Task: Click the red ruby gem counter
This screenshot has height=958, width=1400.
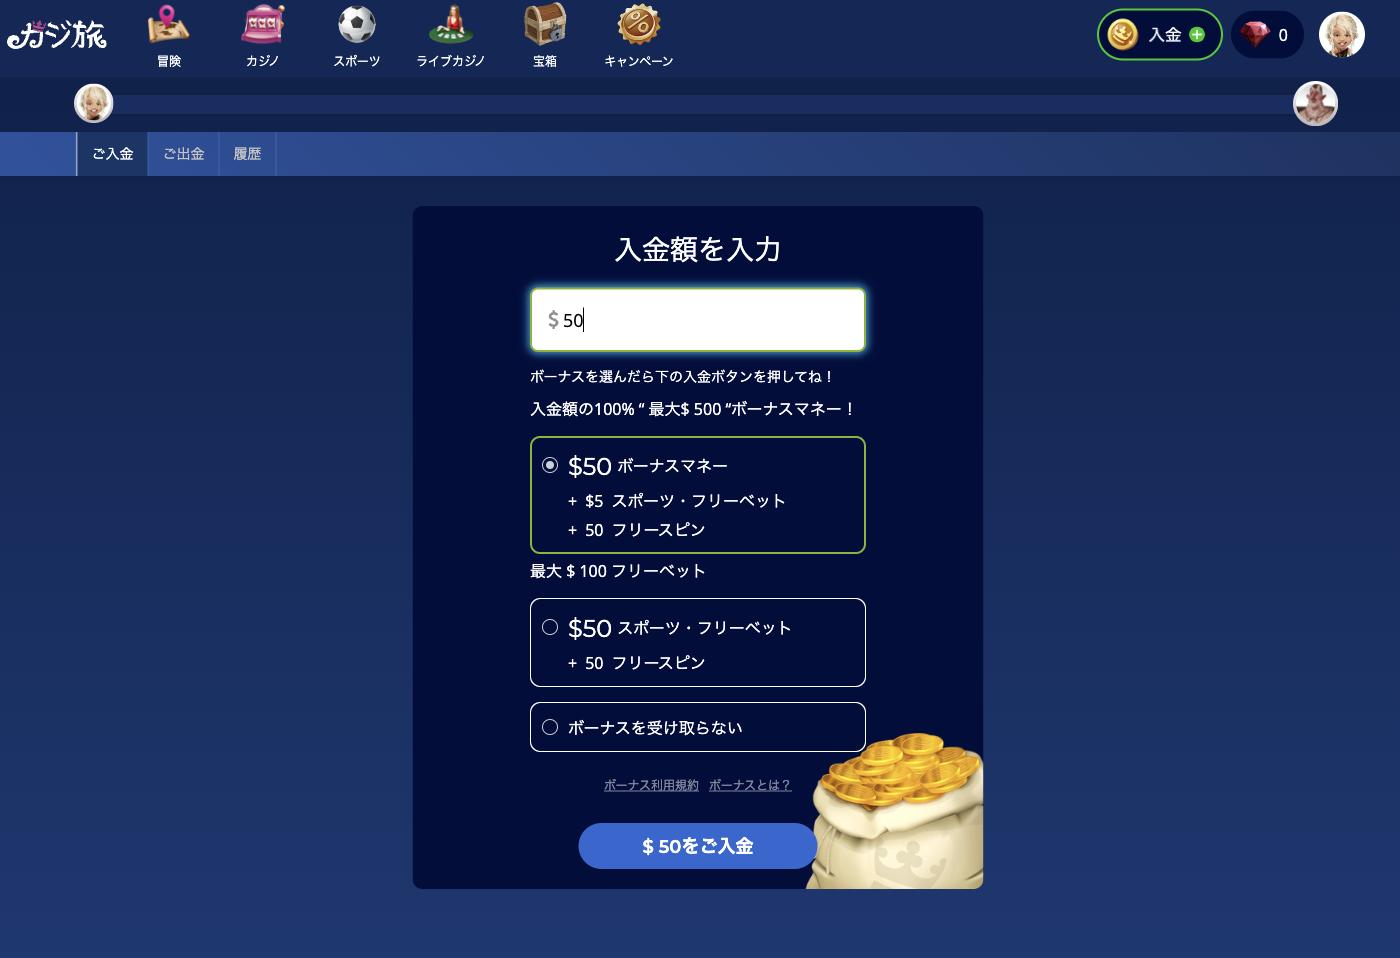Action: (1267, 35)
